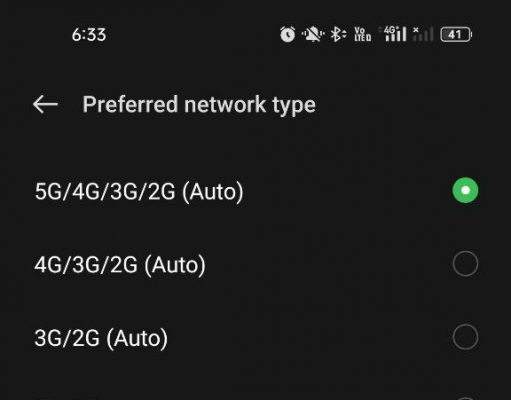Tap the number 41 inside battery indicator
The image size is (511, 400).
(x=454, y=34)
